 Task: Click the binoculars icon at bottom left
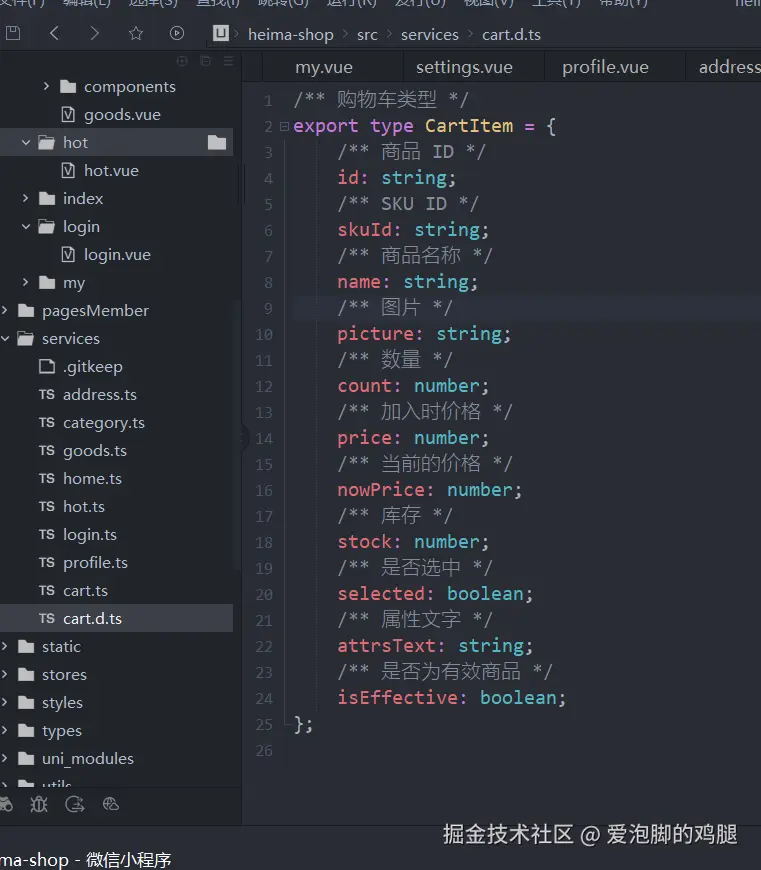(x=6, y=804)
